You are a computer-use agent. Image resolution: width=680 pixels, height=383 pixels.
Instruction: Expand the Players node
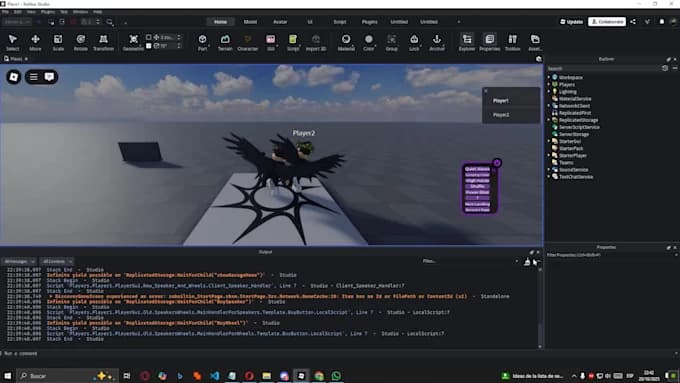pyautogui.click(x=549, y=85)
